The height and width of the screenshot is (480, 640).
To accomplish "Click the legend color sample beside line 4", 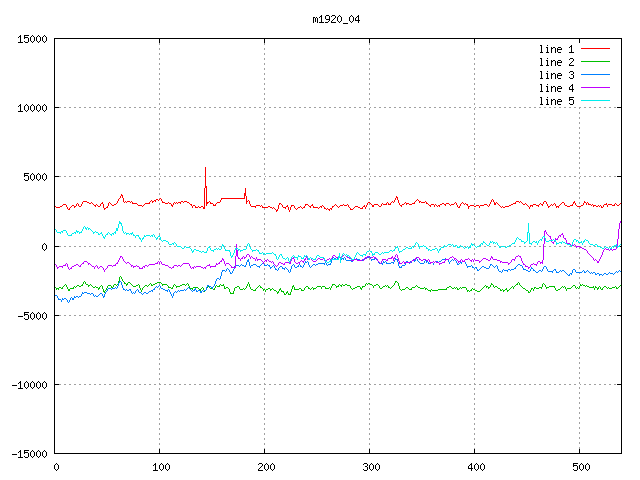I will pos(595,88).
